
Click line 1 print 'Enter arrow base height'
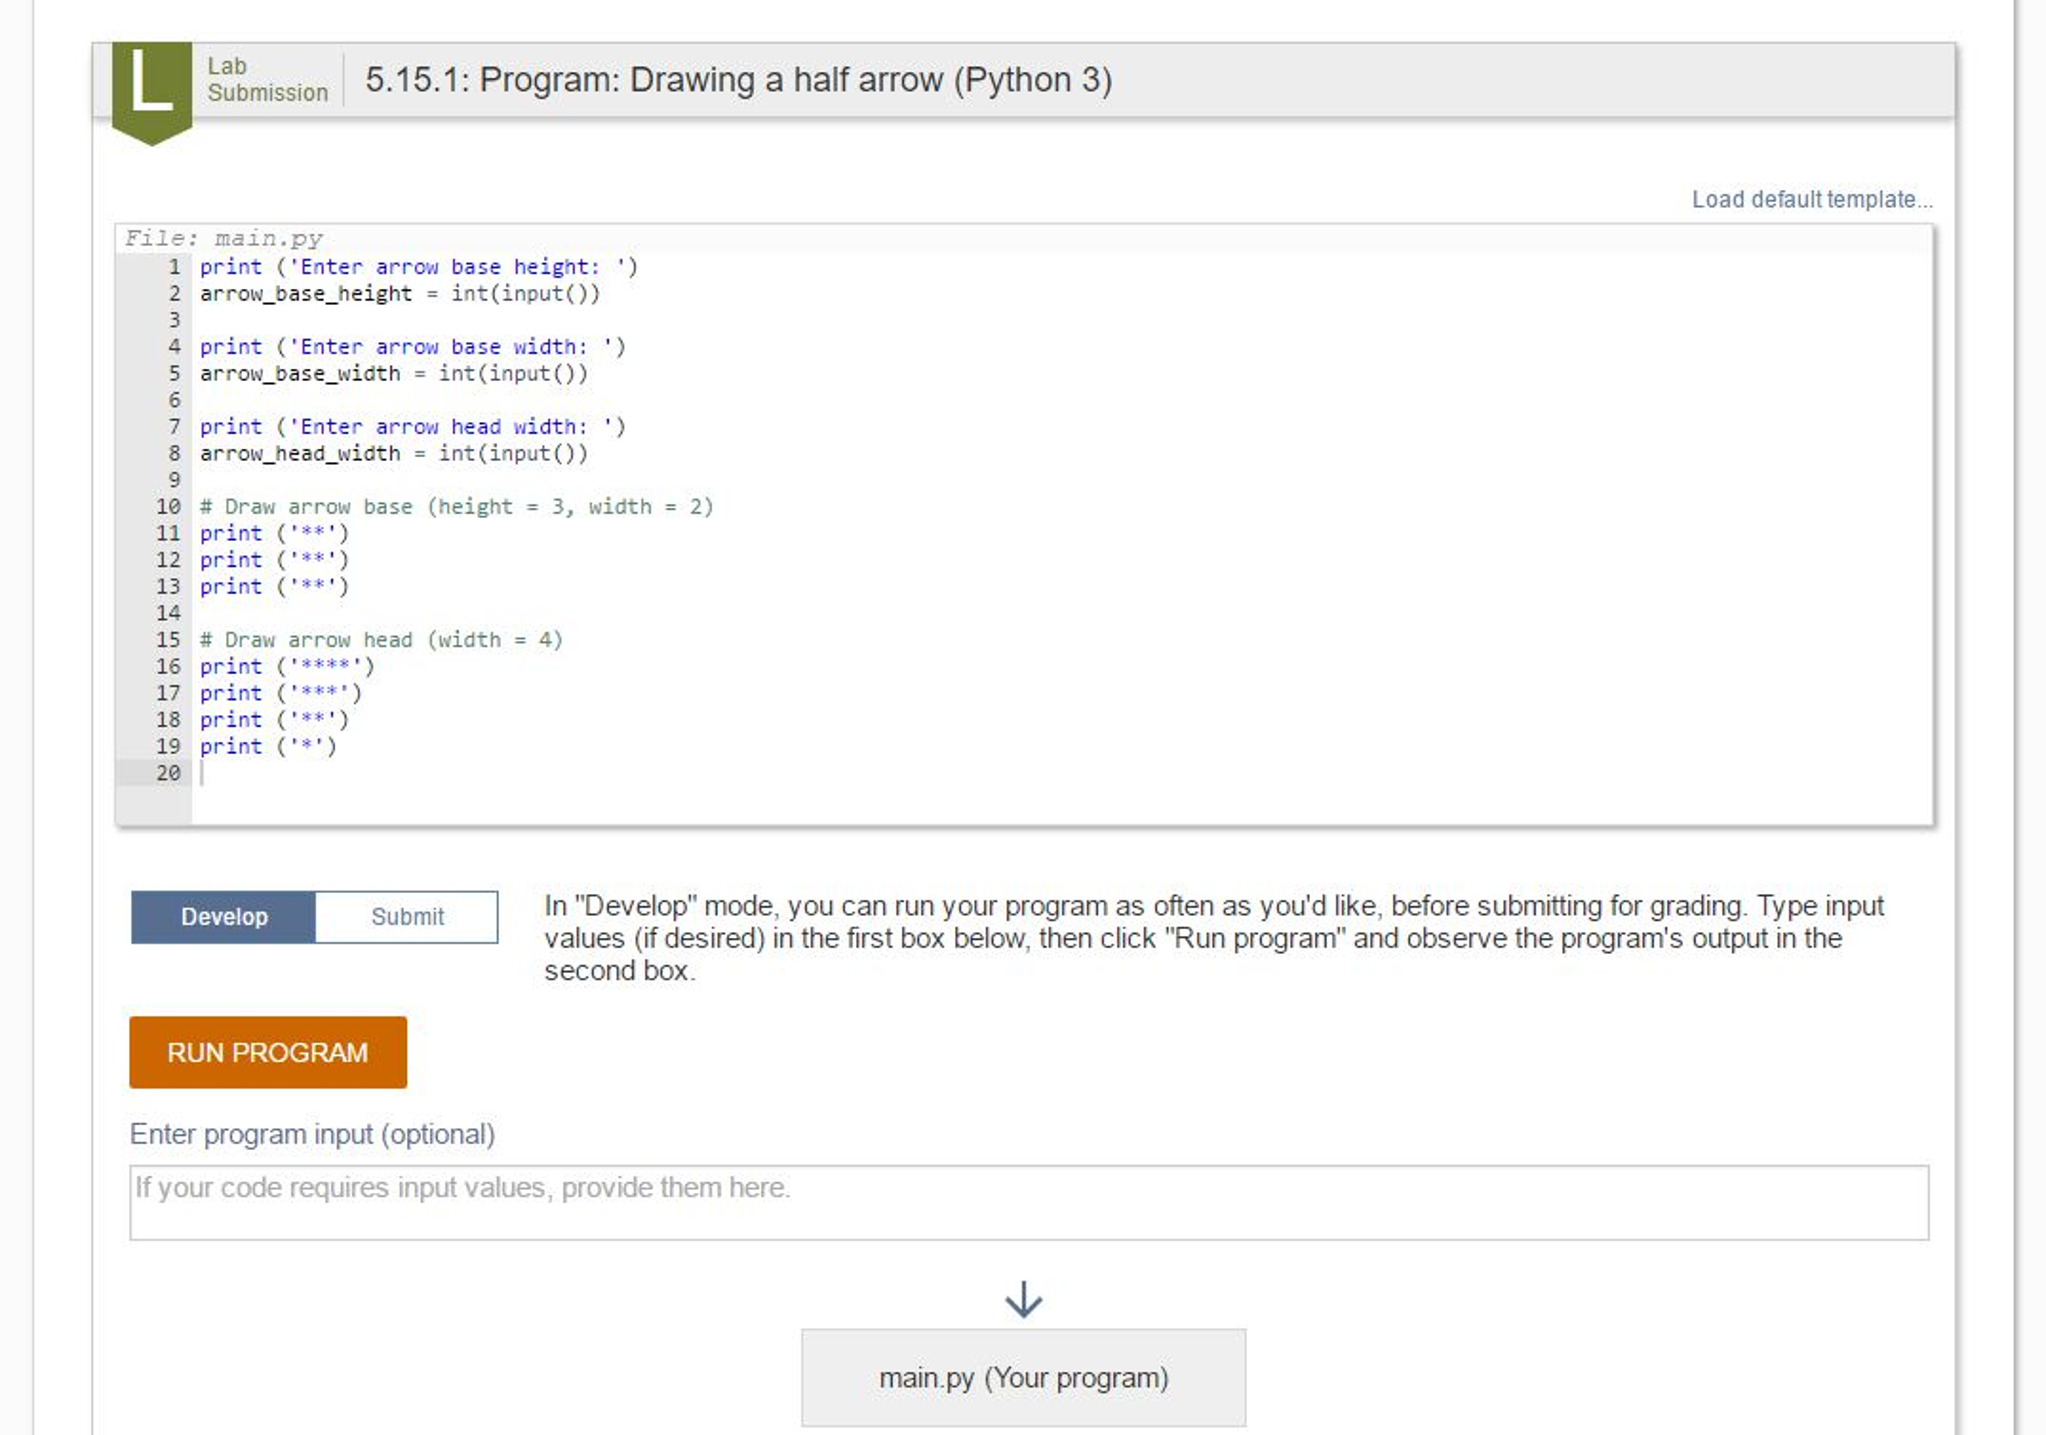click(418, 267)
